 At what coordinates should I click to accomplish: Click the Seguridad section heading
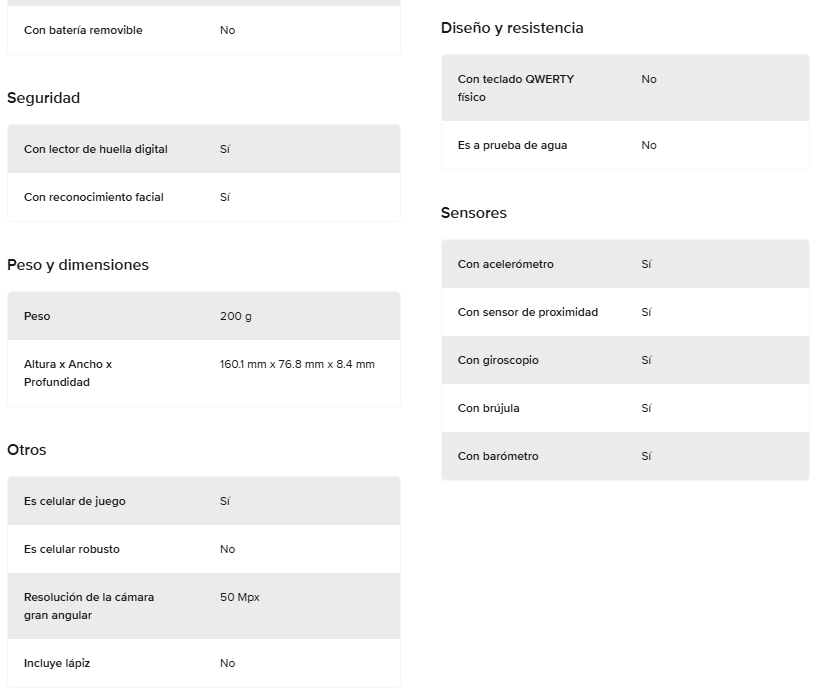(43, 98)
